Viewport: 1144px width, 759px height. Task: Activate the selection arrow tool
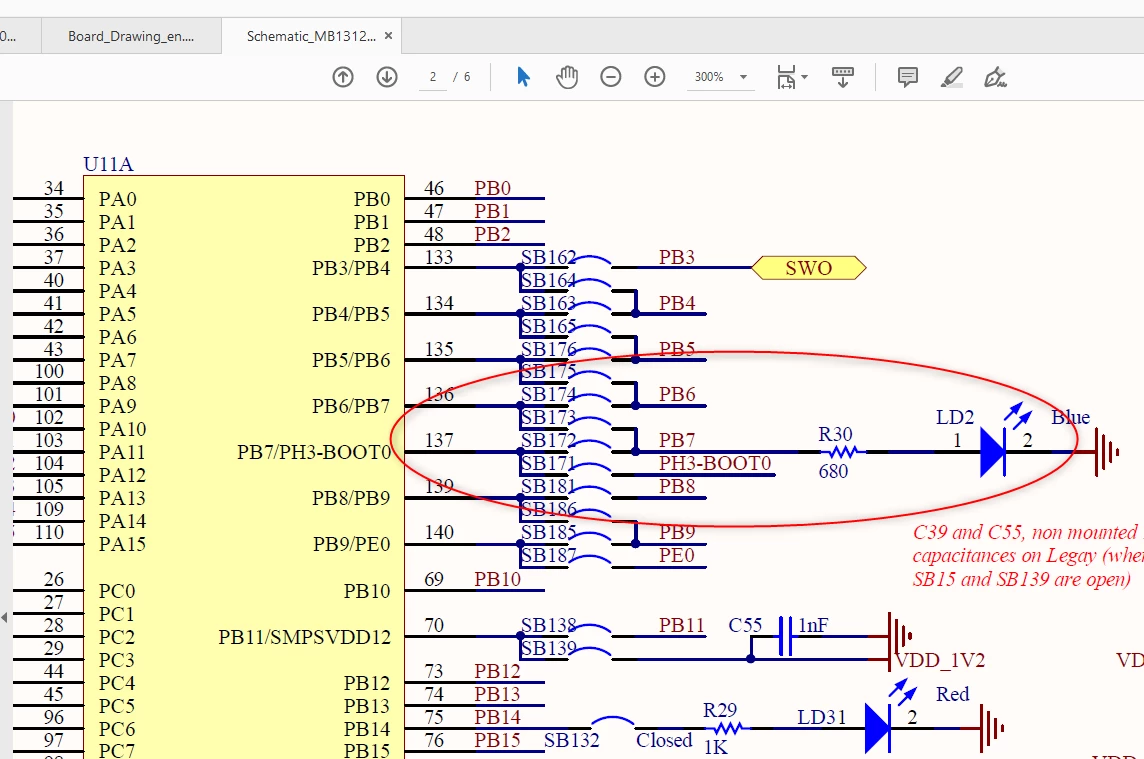coord(523,77)
